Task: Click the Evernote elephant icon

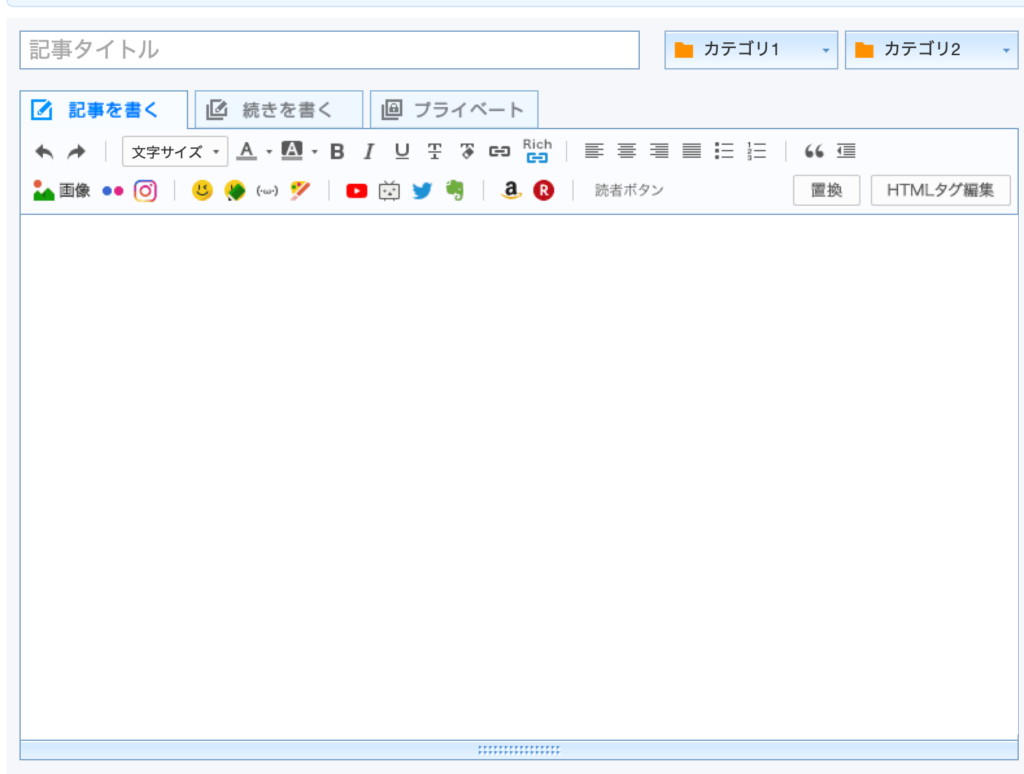Action: pyautogui.click(x=455, y=191)
